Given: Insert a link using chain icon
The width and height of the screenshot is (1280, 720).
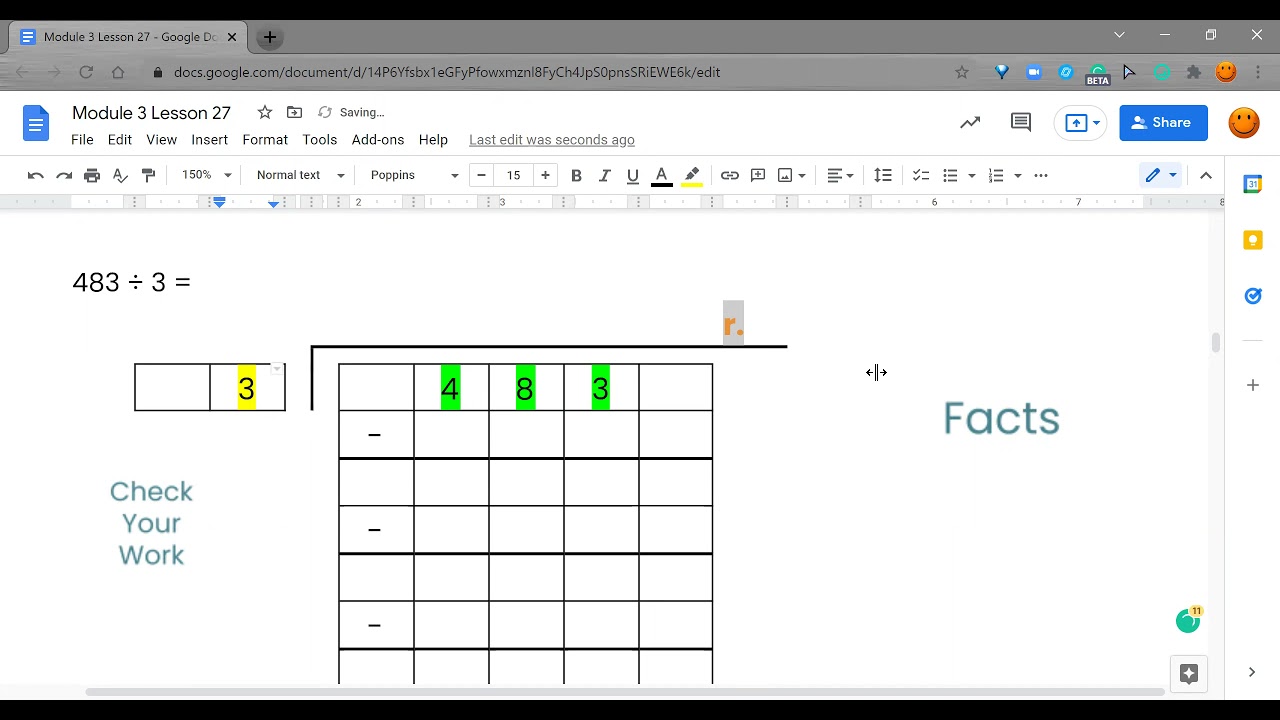Looking at the screenshot, I should click(730, 175).
